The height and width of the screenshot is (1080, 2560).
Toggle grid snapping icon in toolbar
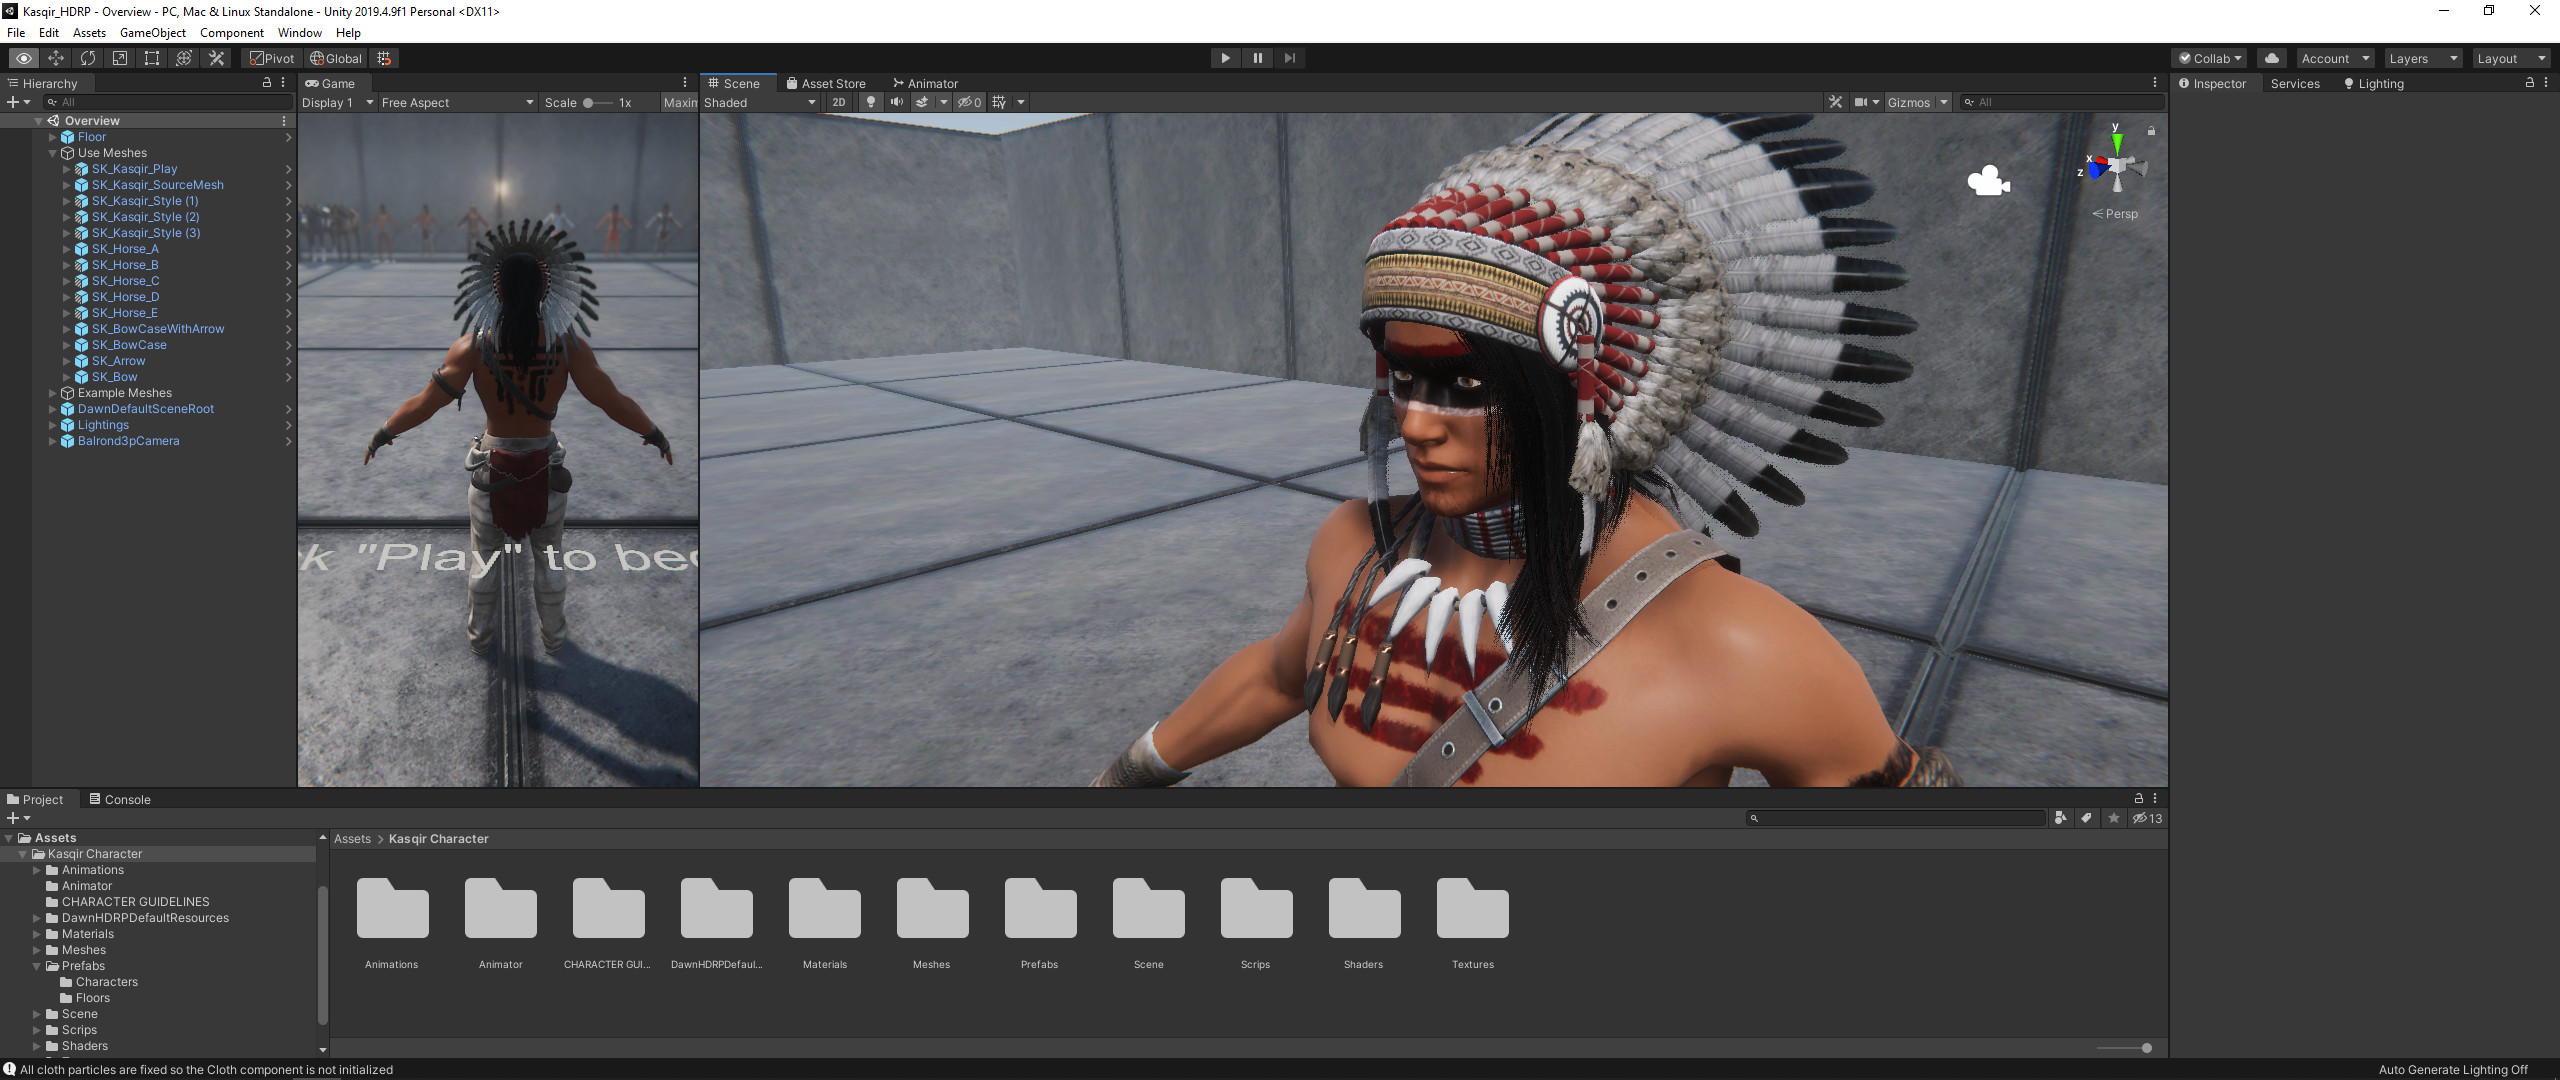point(384,58)
